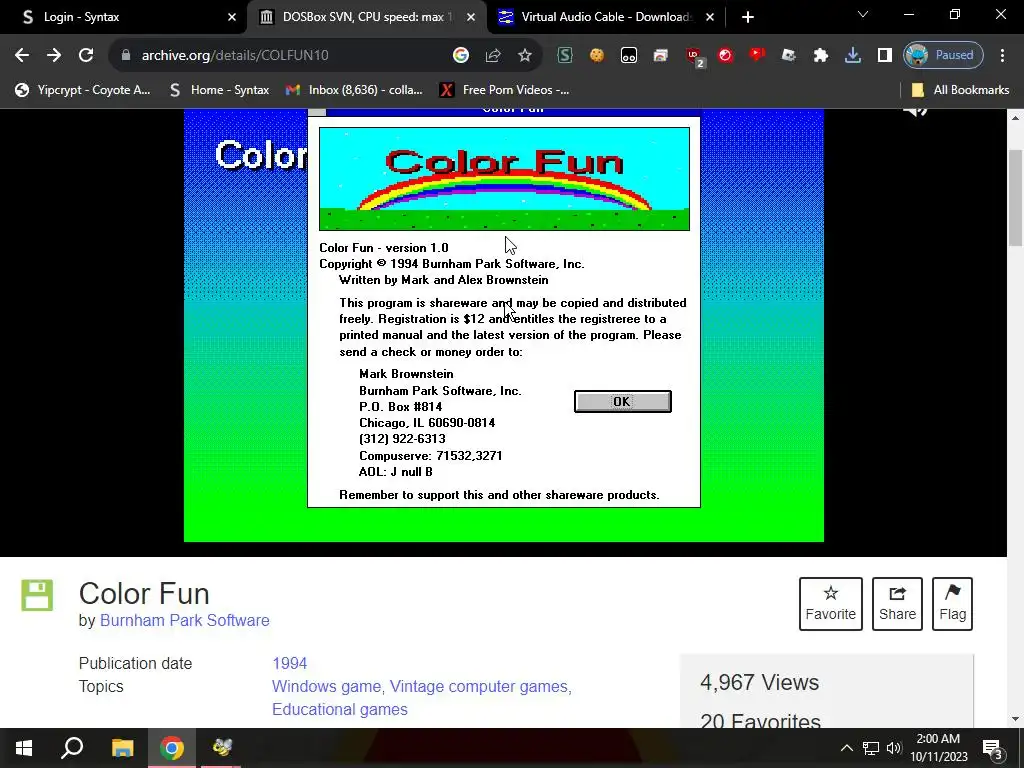
Task: Click OK in the Color Fun dialog
Action: point(622,402)
